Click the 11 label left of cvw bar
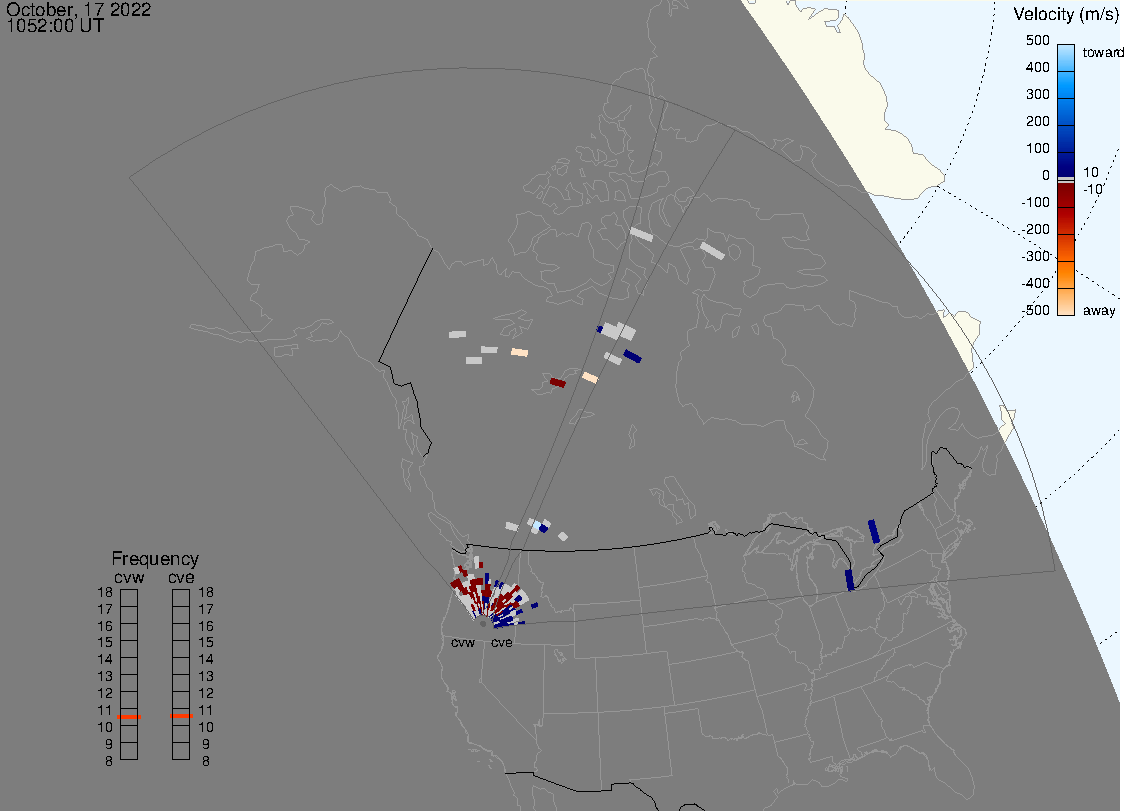Screen dimensions: 1124x811 (105, 711)
